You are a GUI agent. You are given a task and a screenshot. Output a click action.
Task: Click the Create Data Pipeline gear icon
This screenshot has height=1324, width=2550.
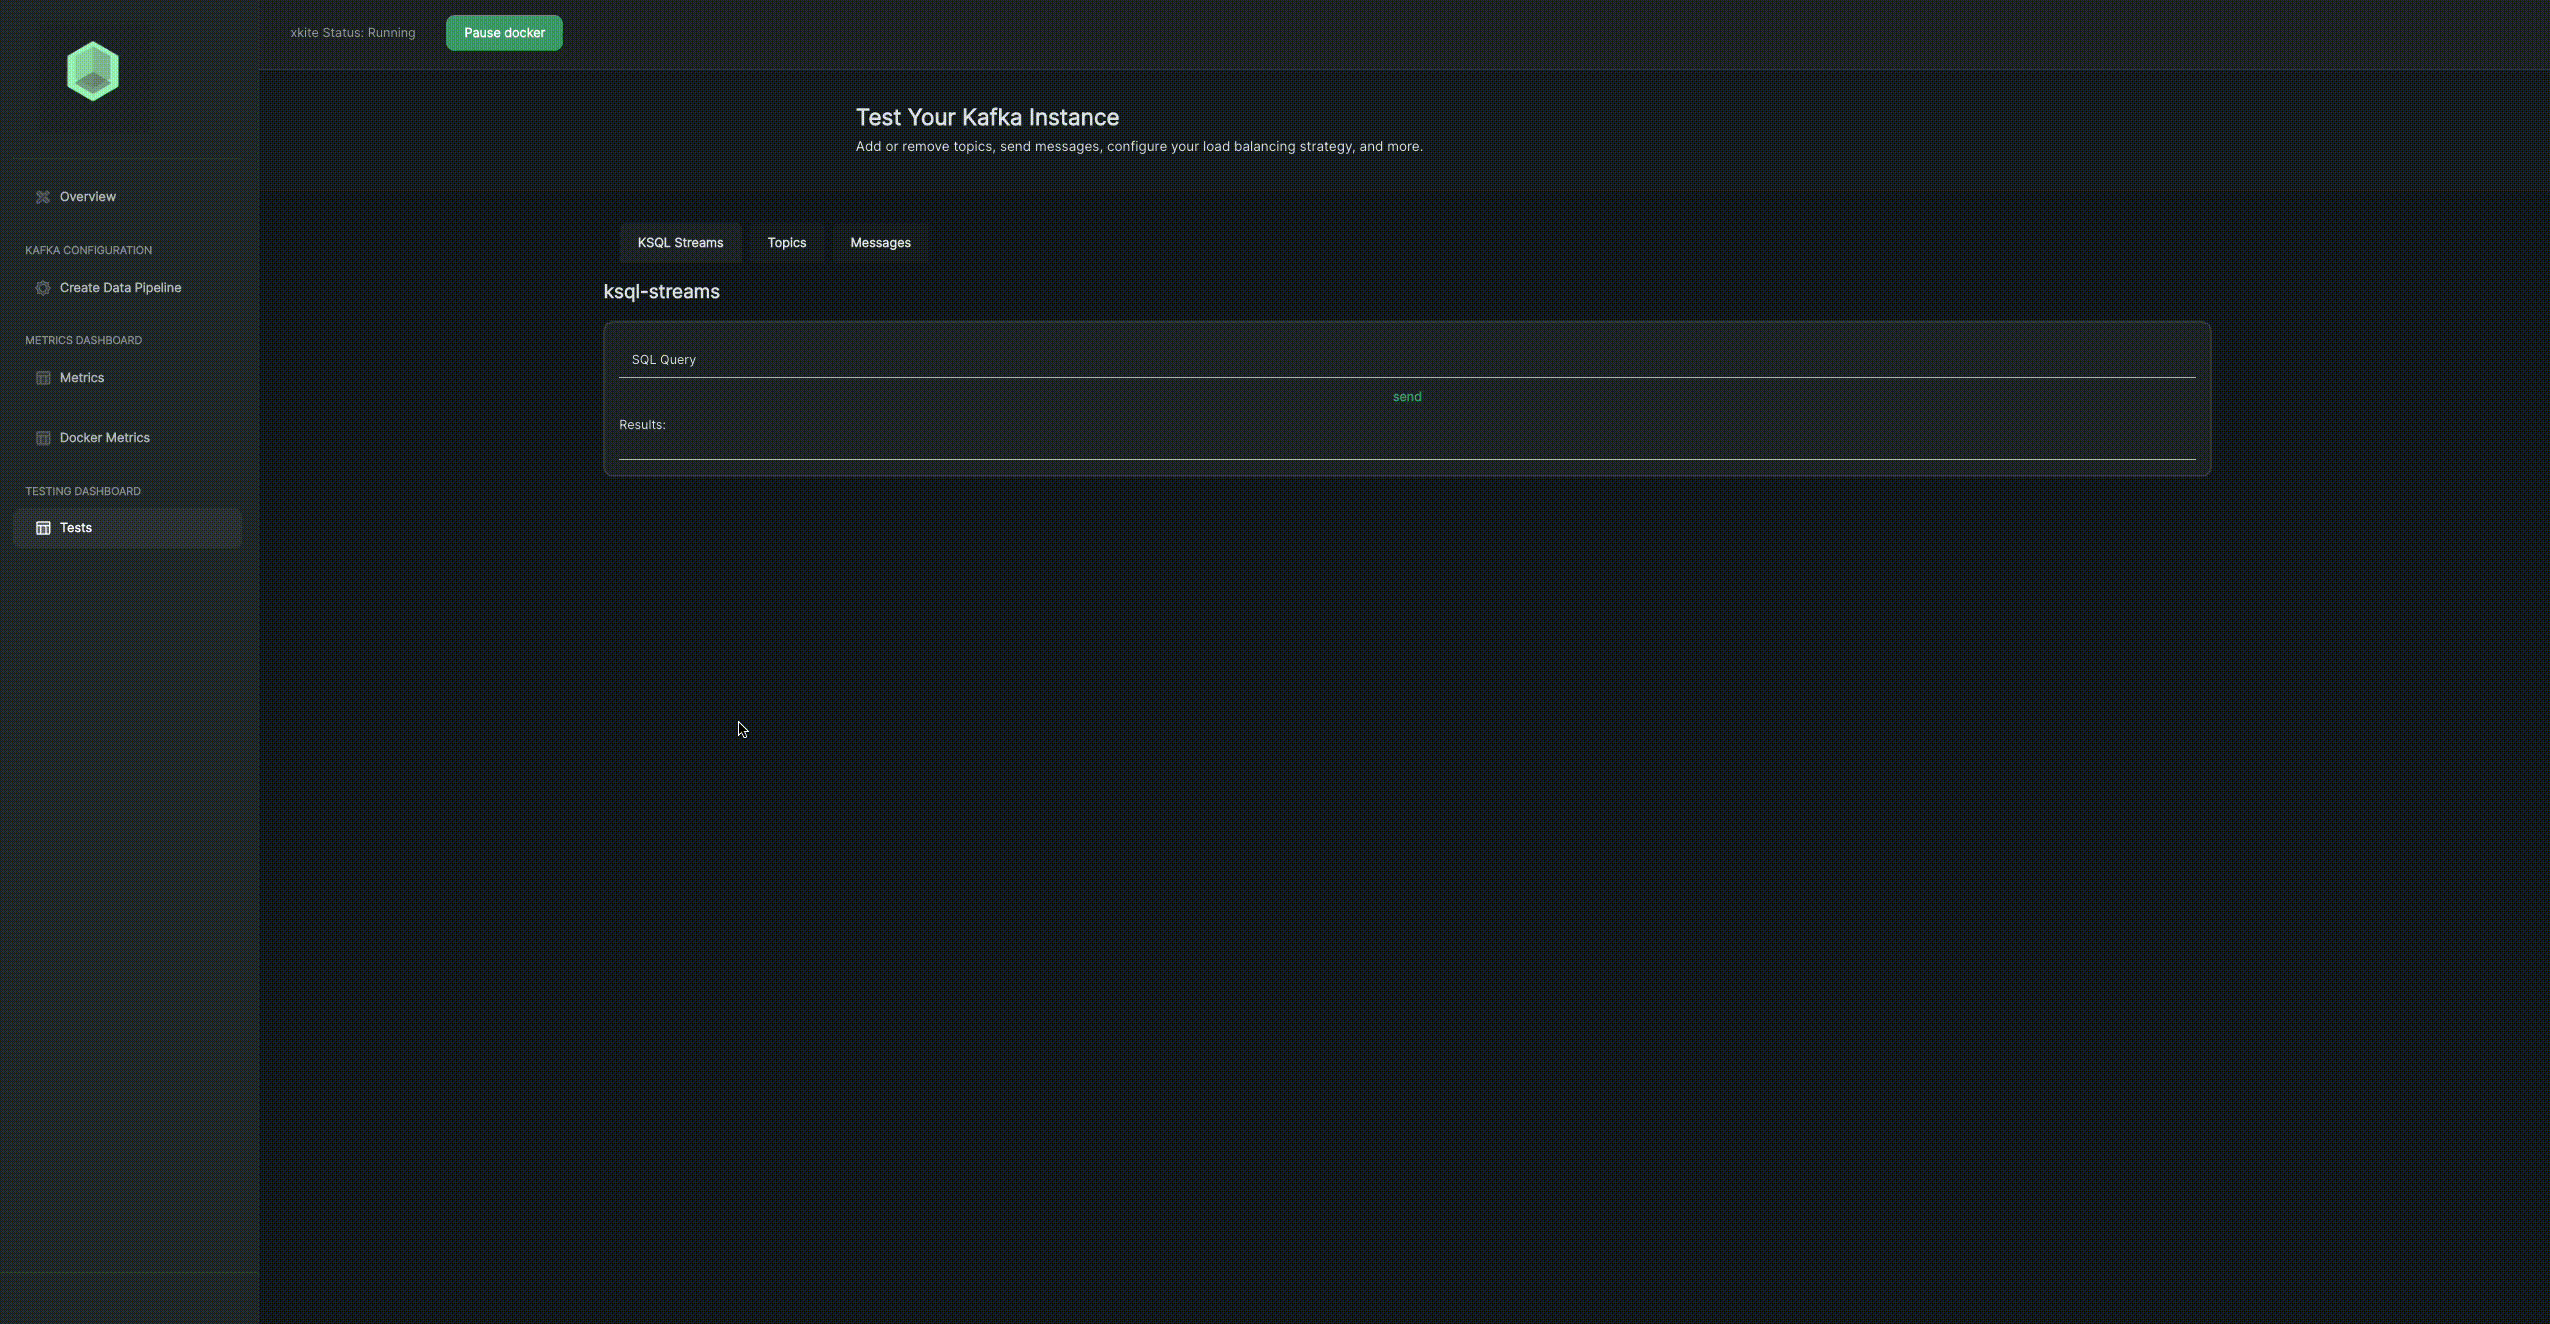click(x=43, y=288)
